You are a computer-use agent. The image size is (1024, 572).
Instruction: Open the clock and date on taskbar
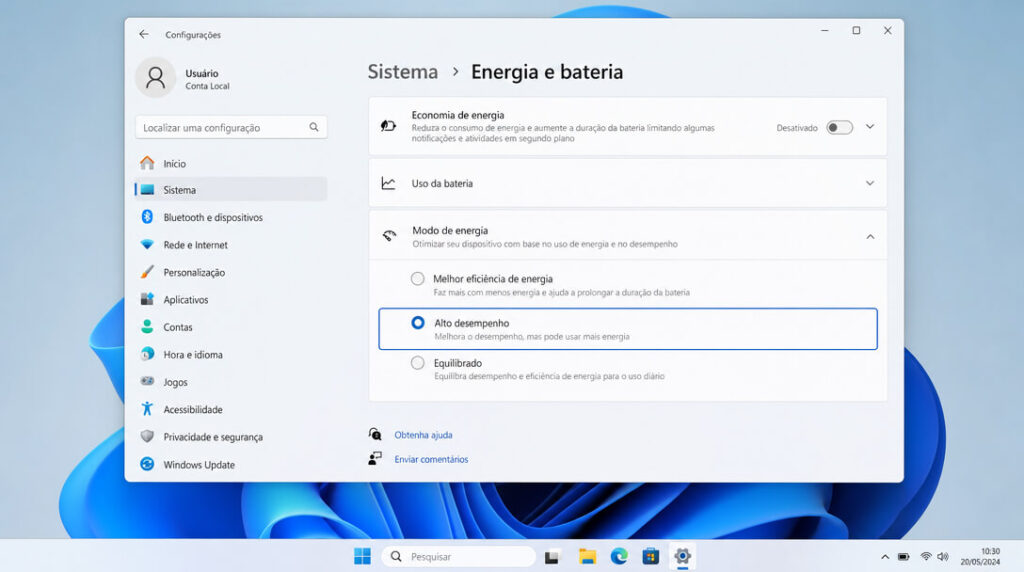click(x=980, y=556)
